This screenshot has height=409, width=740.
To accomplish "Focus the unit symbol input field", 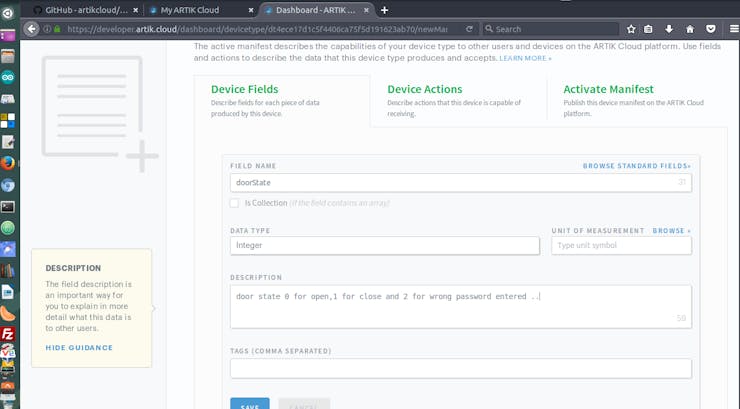I will [621, 245].
